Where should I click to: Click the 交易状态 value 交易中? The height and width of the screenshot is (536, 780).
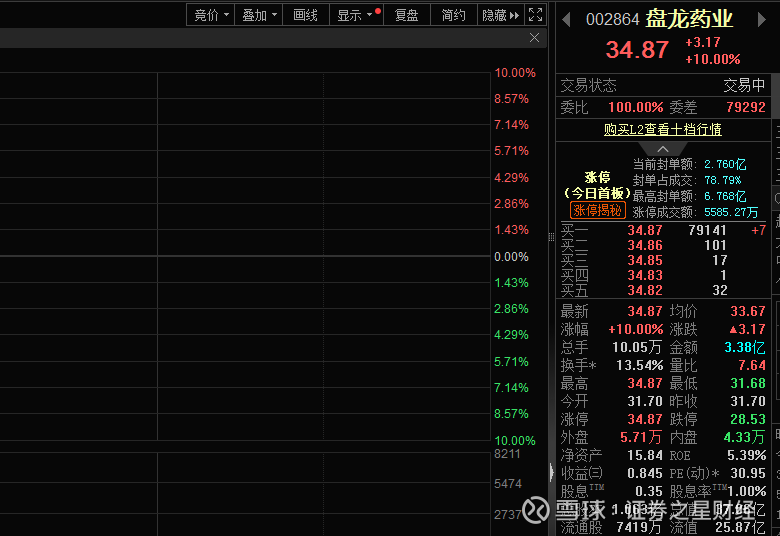click(744, 85)
